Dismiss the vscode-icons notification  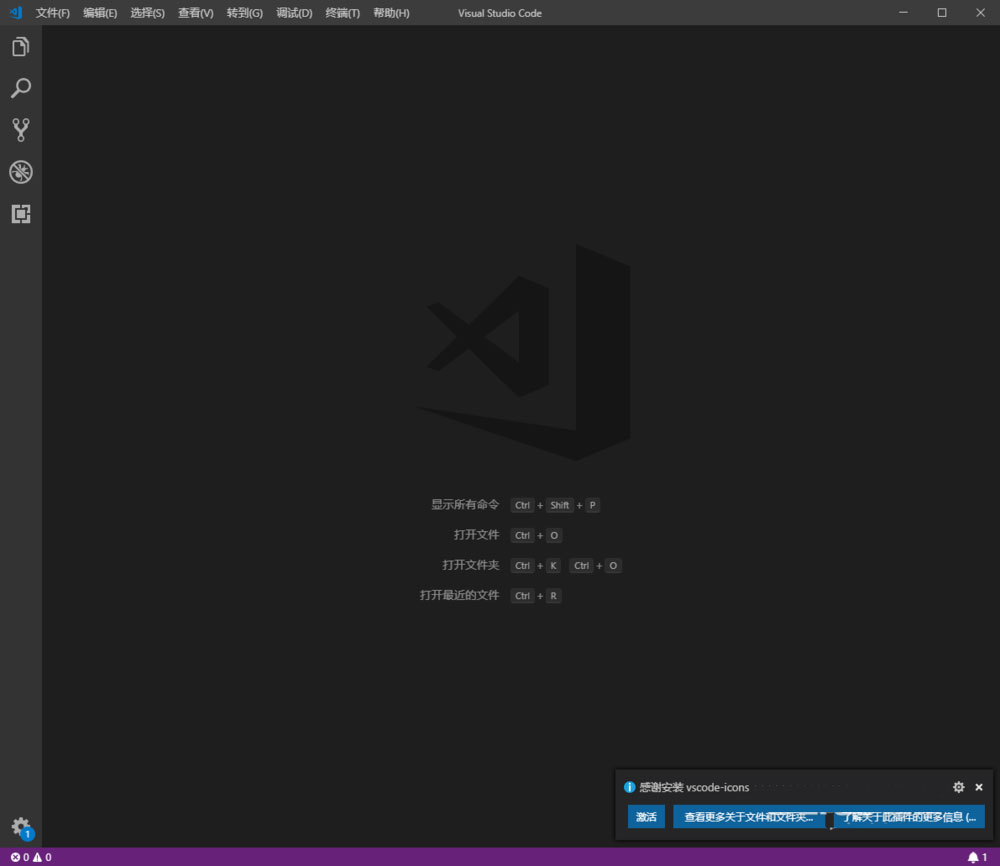[978, 787]
